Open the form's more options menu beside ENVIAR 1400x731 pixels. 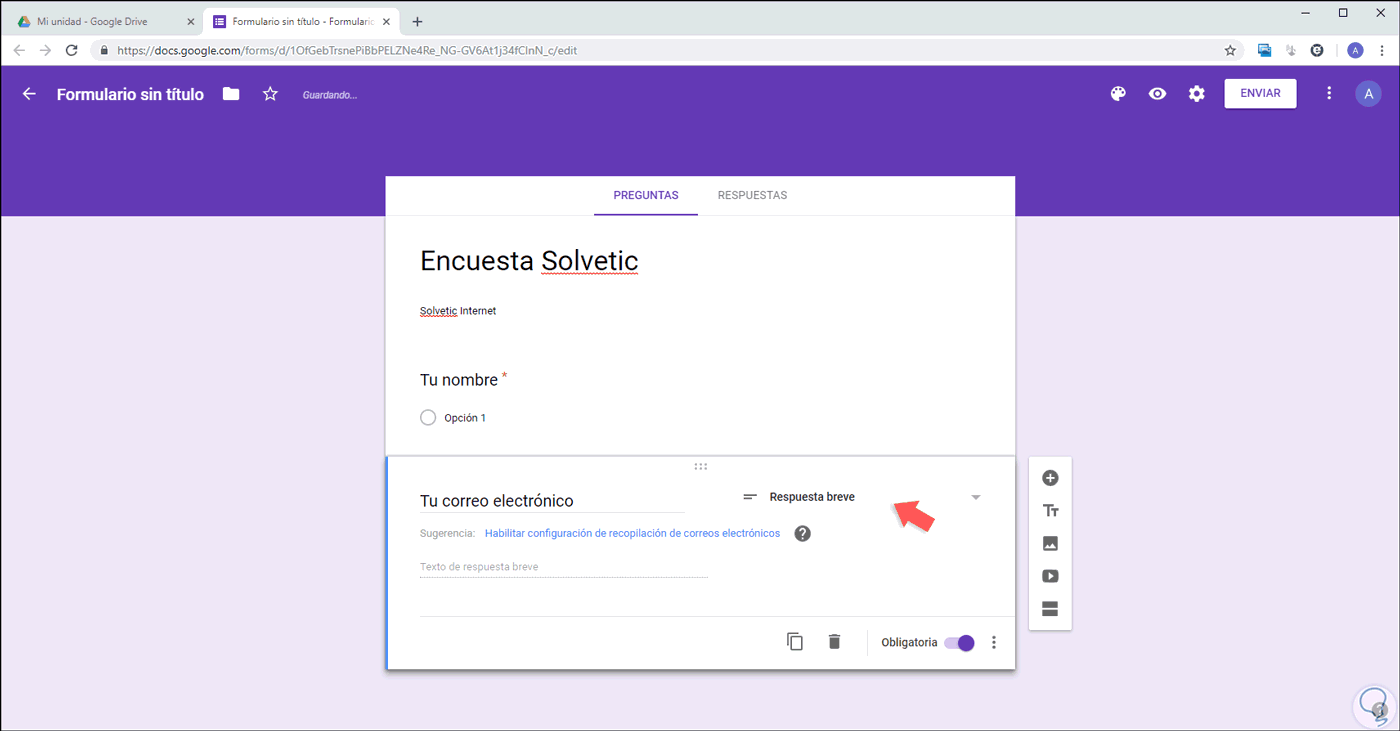pos(1329,93)
